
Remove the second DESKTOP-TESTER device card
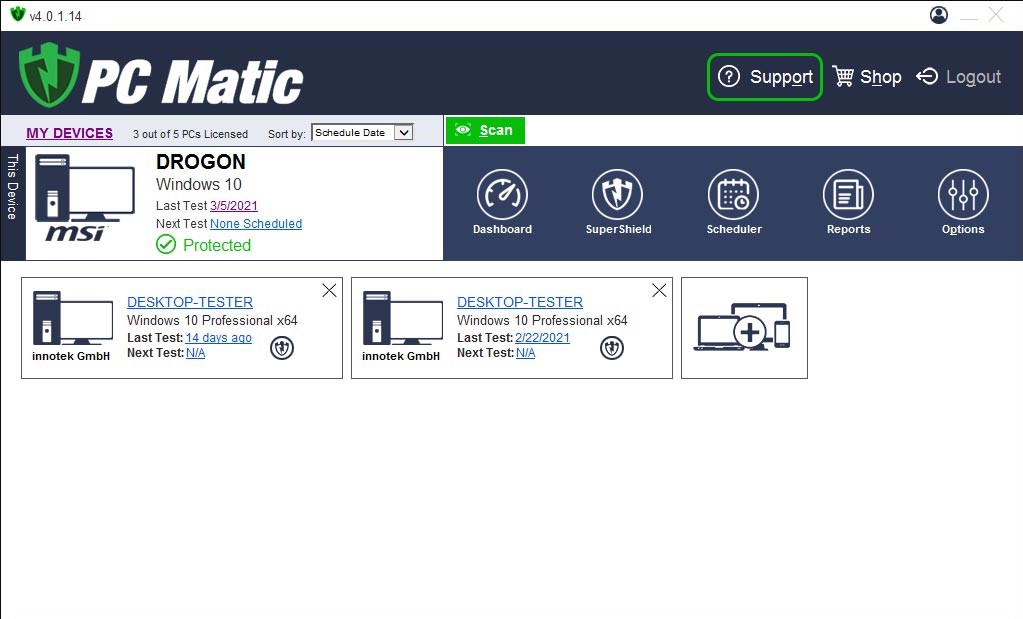pos(659,290)
